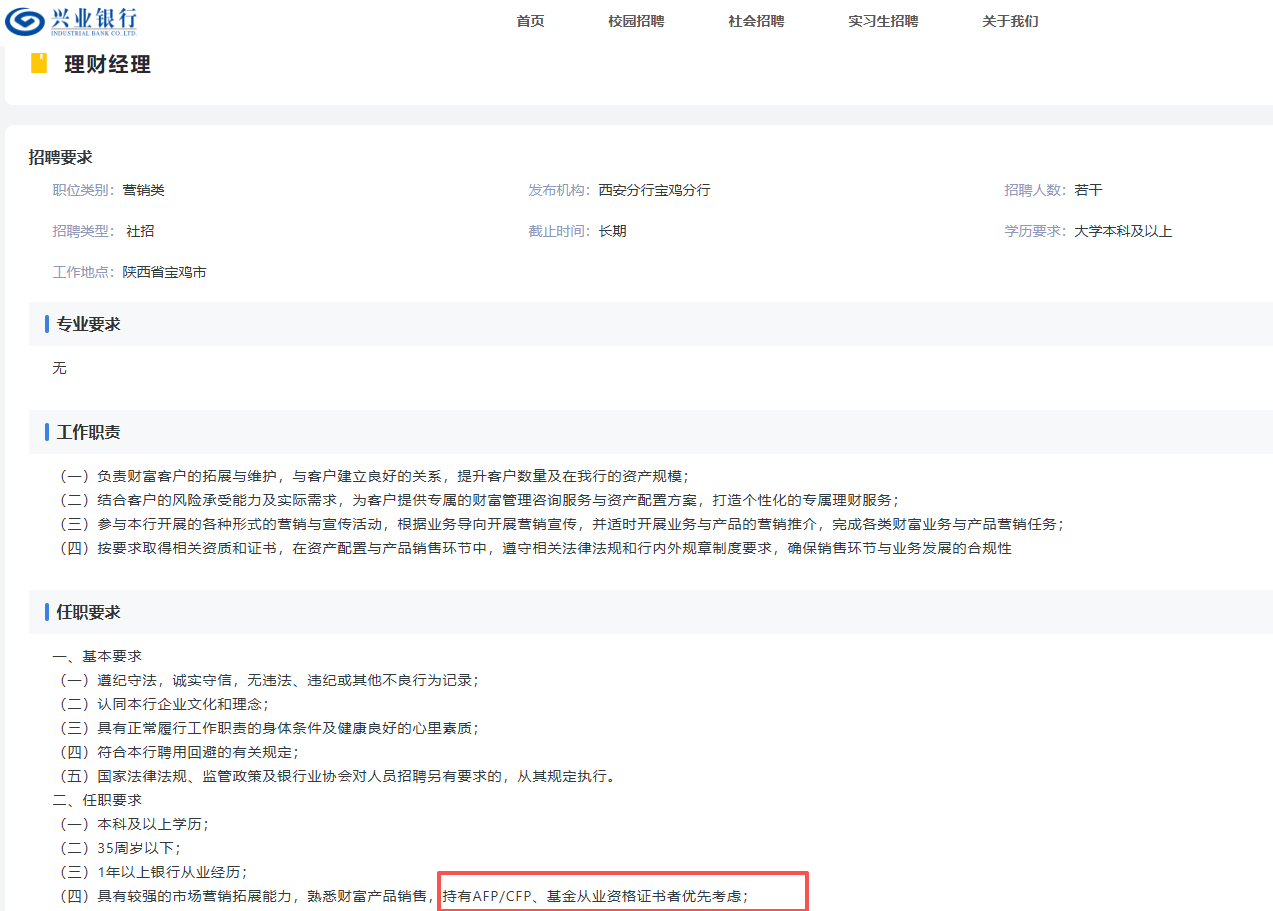Open the 实习生招聘 page
Viewport: 1273px width, 911px height.
[883, 21]
